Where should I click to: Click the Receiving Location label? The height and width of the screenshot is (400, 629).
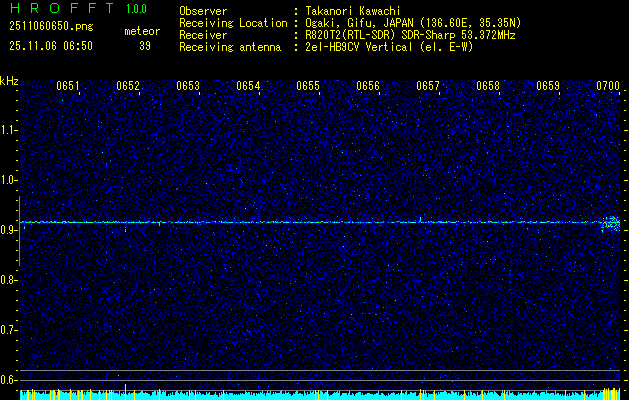tap(233, 23)
